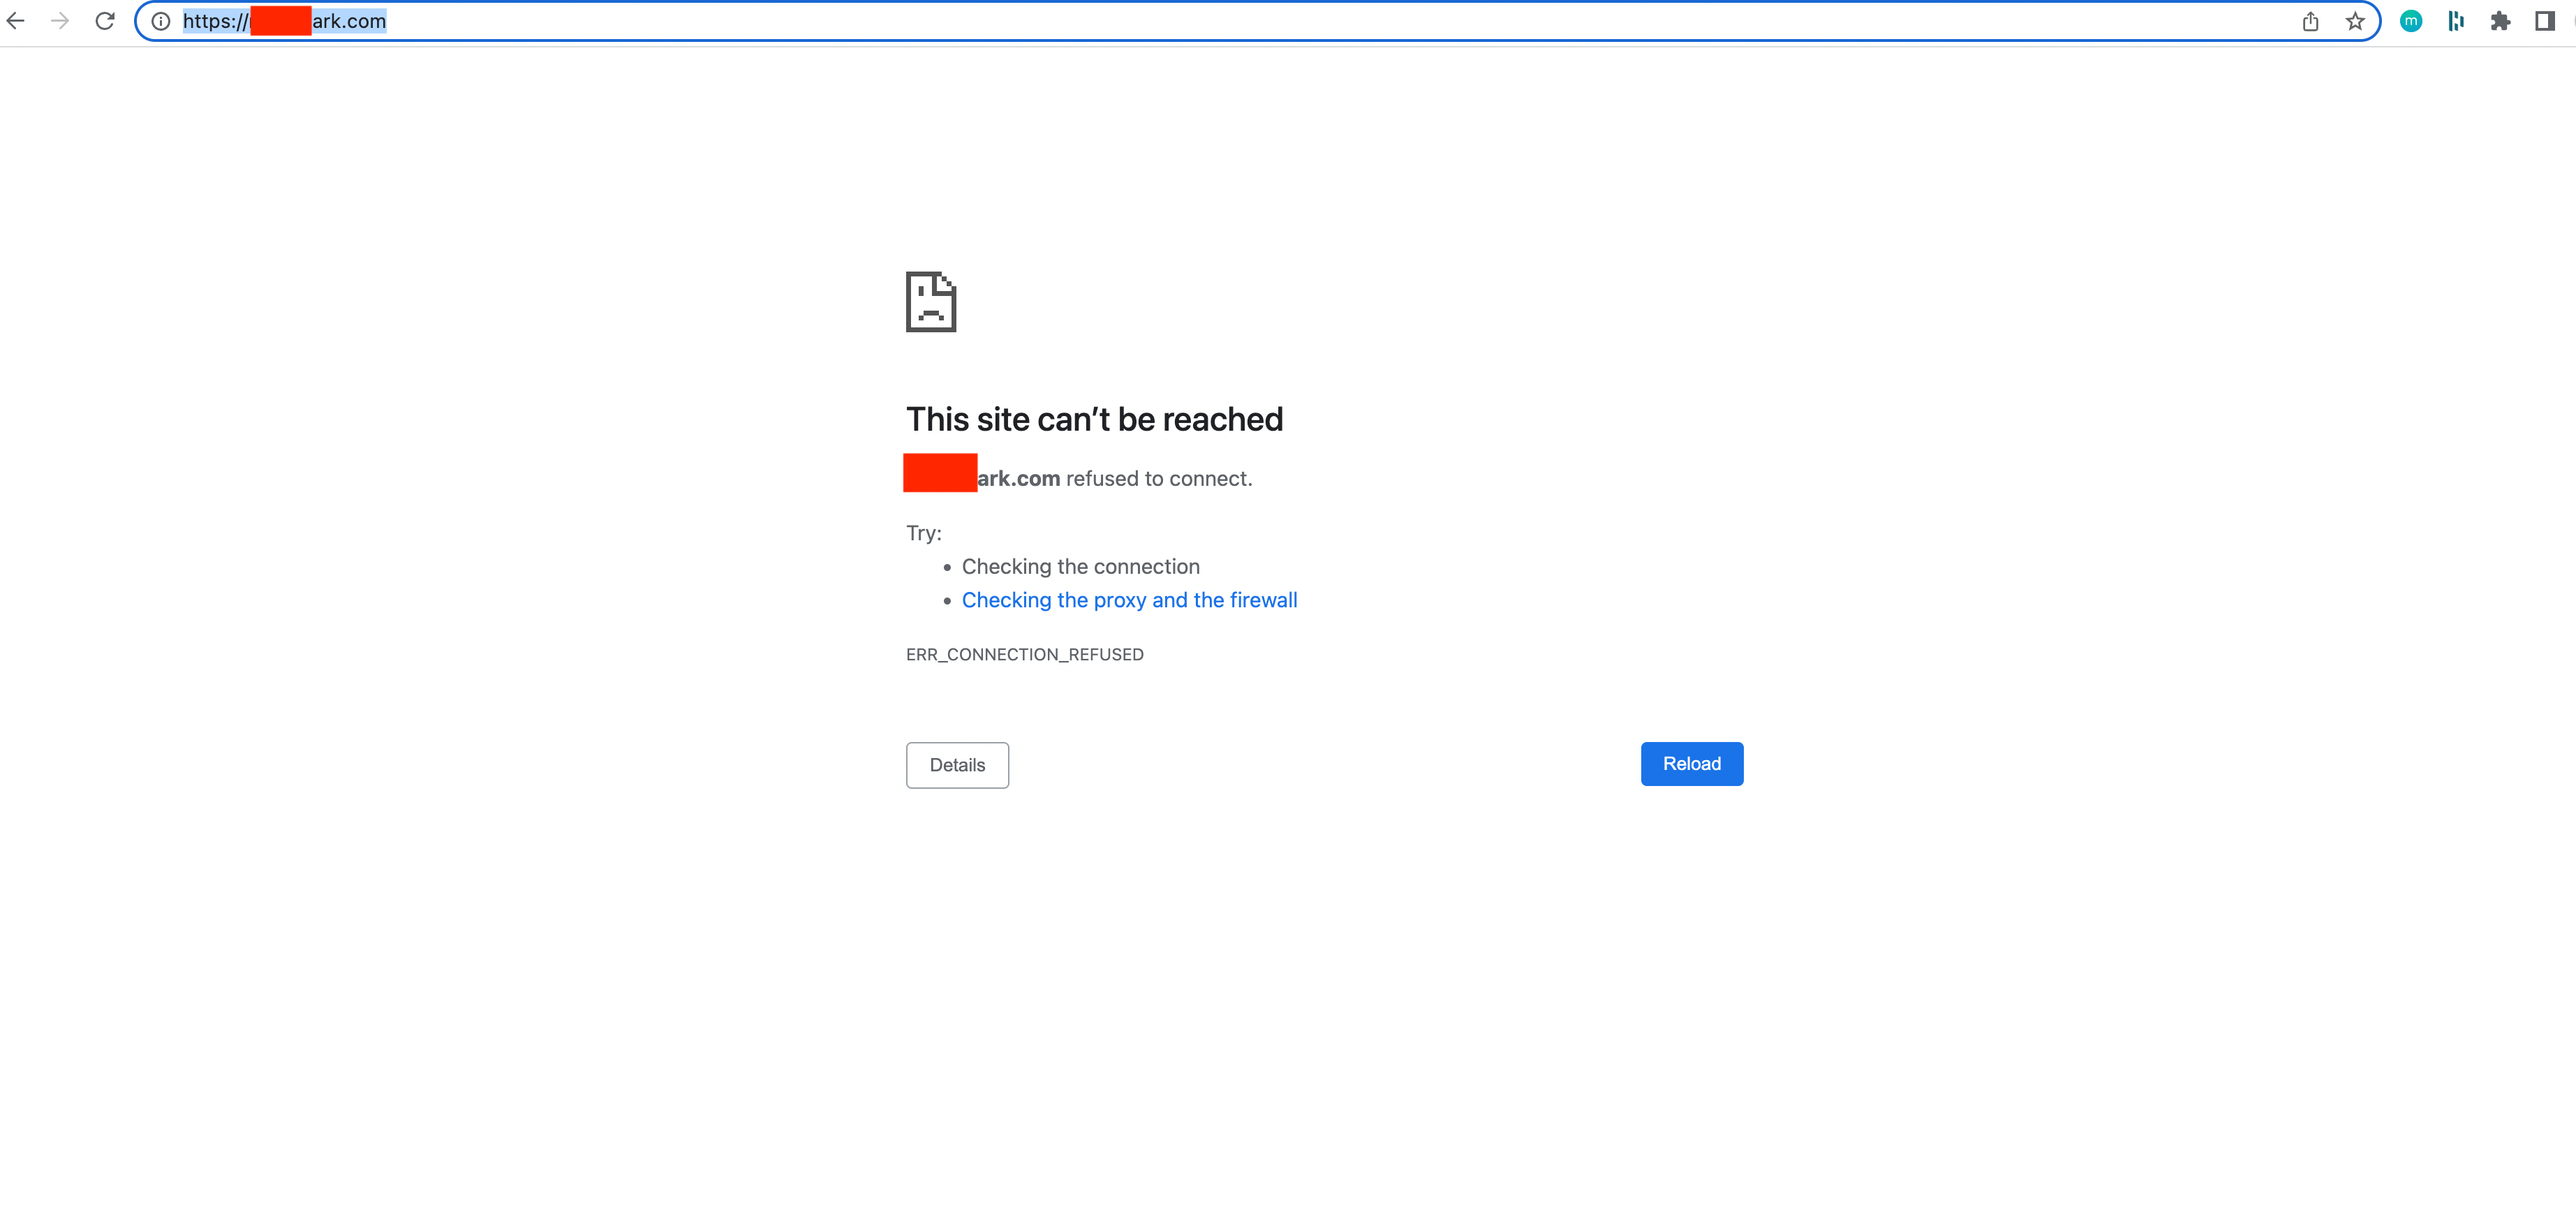Screen dimensions: 2576x1223
Task: Click the forward navigation arrow
Action: (x=60, y=21)
